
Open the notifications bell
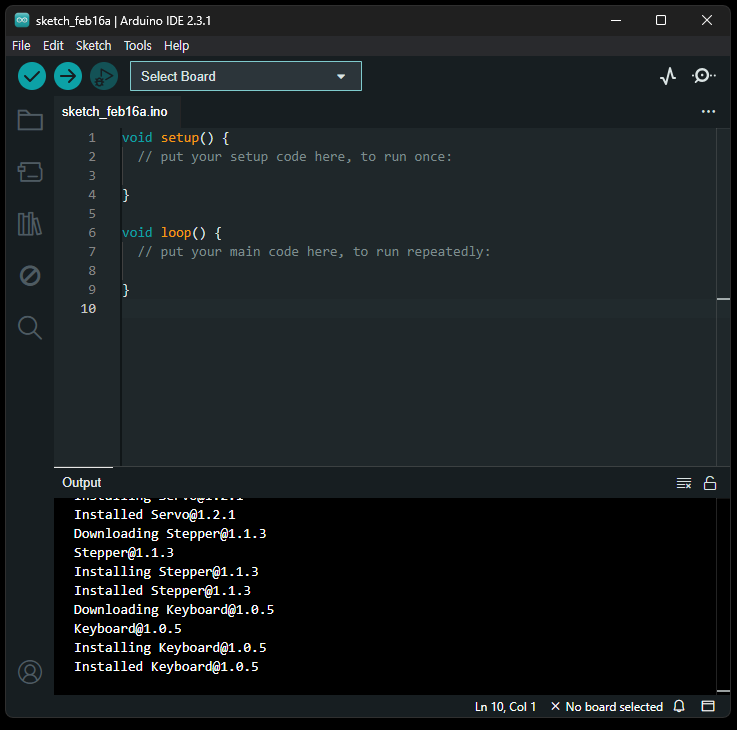tap(679, 706)
